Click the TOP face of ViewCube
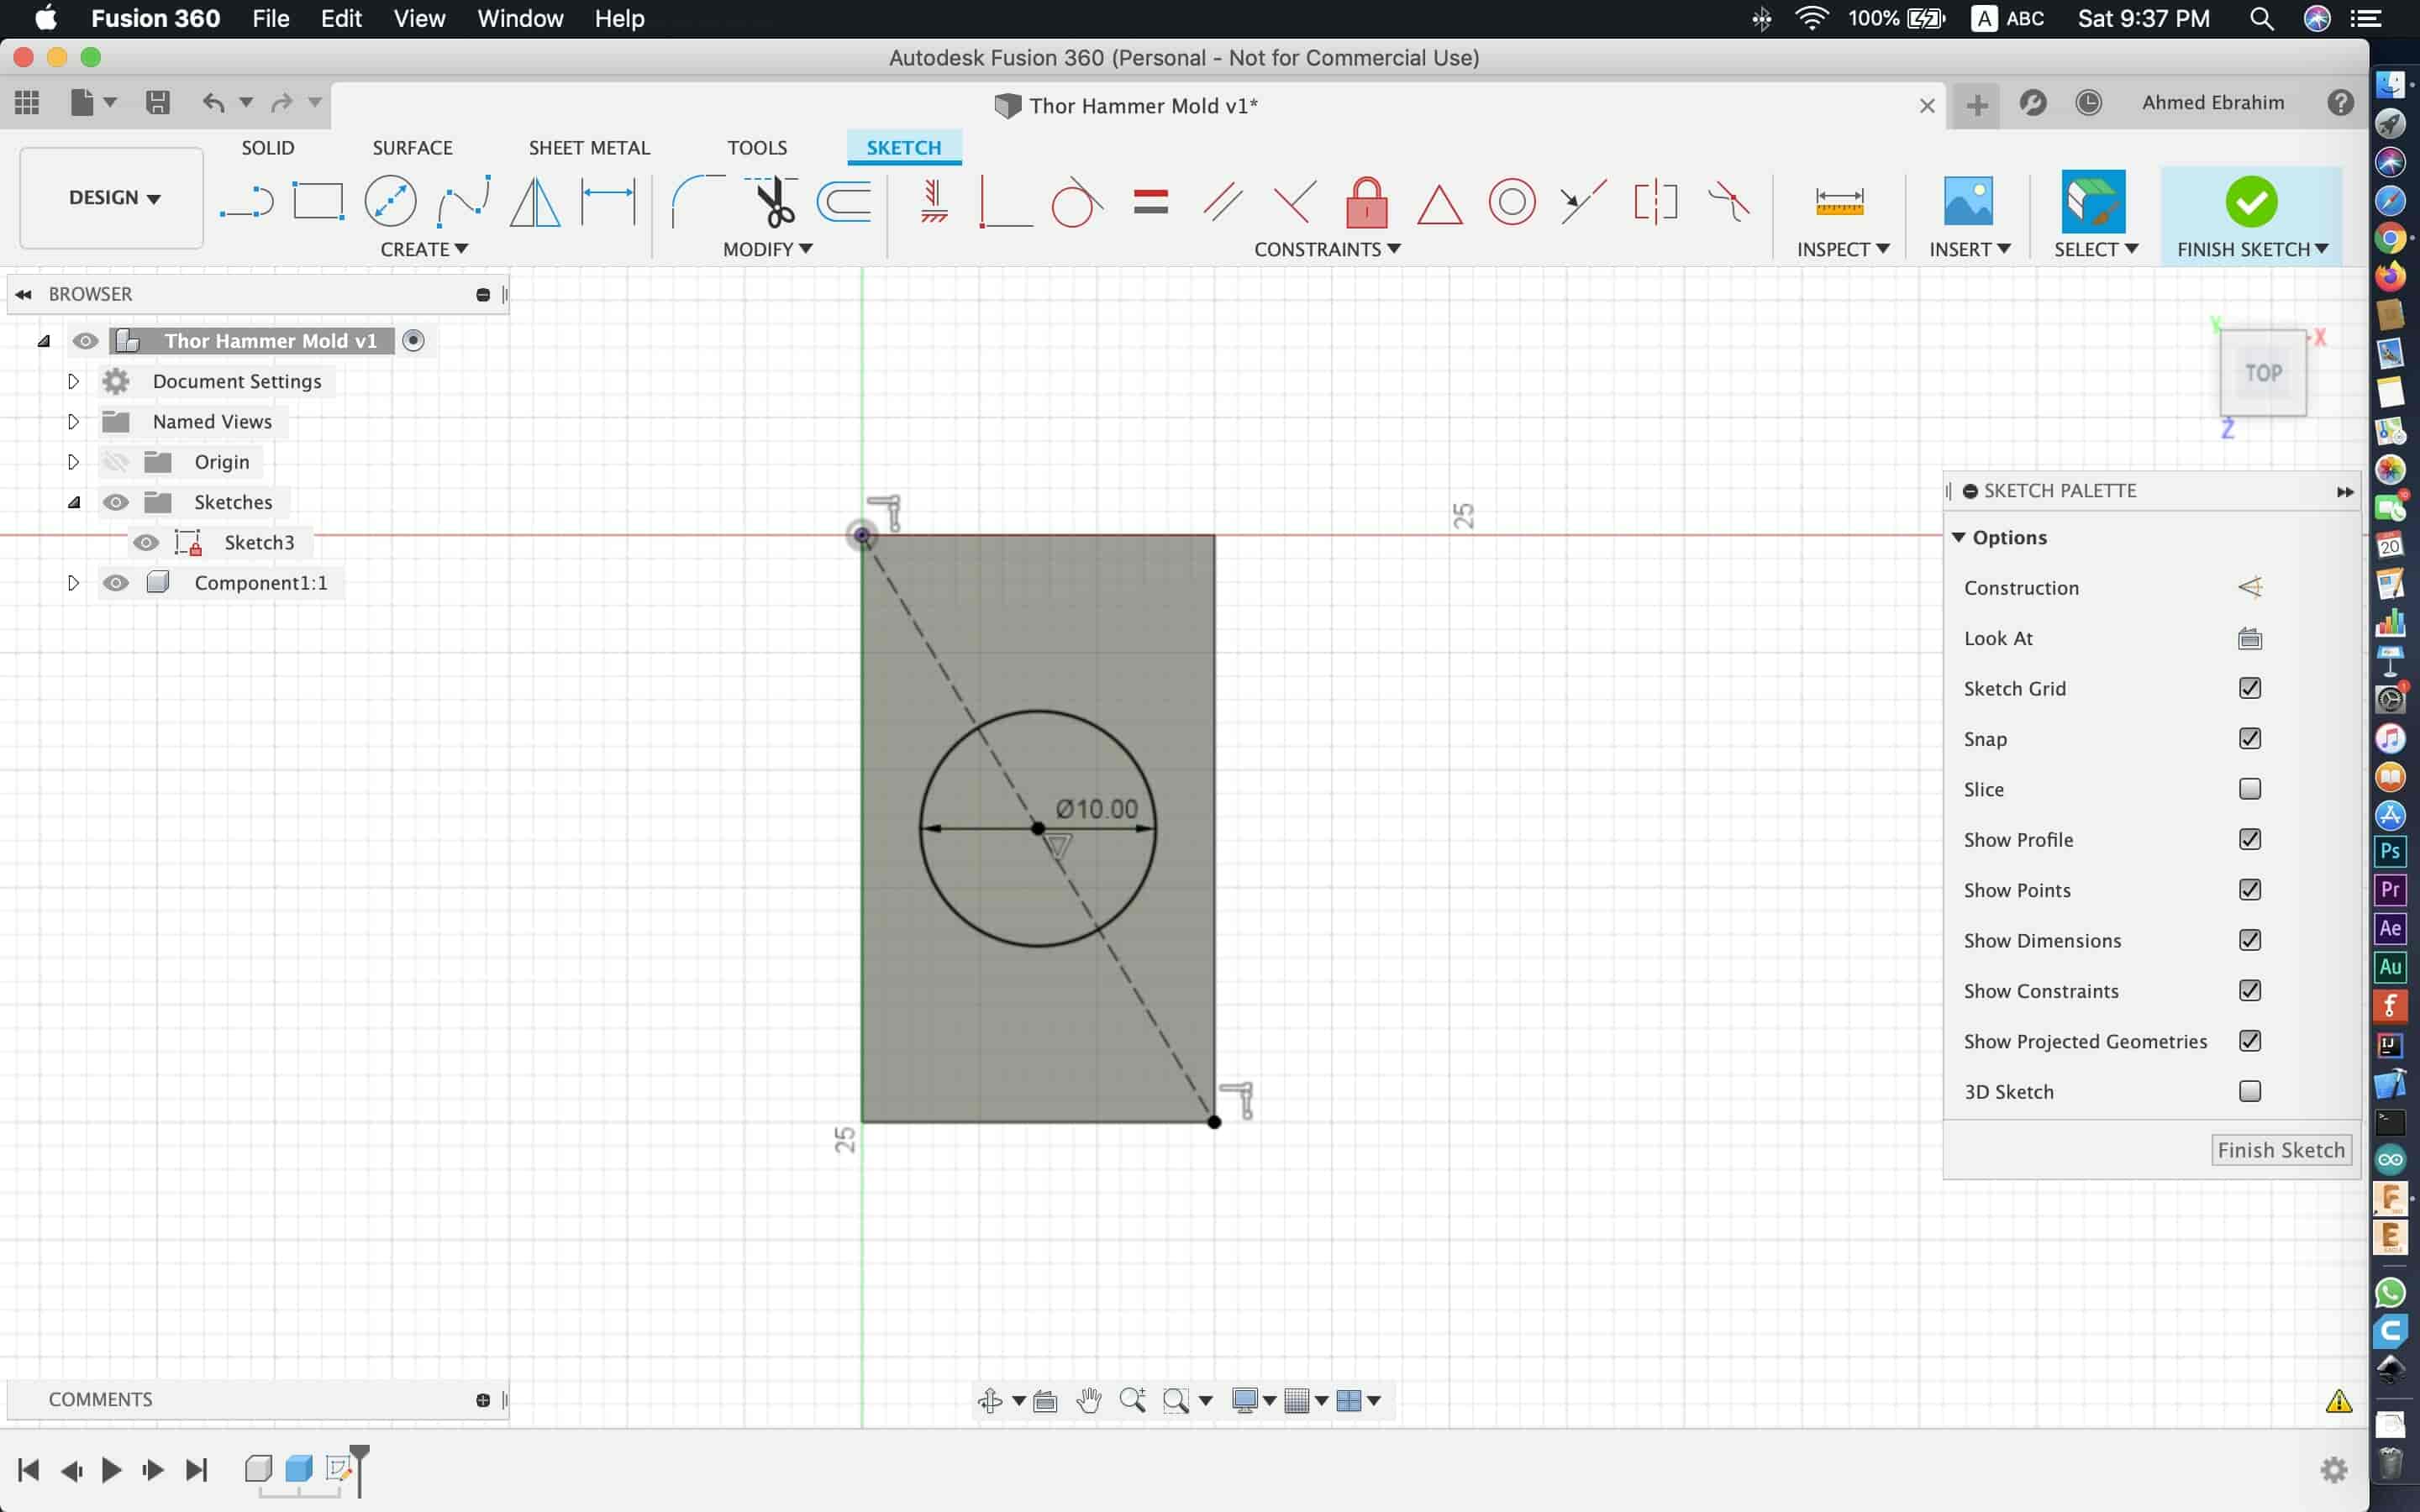 [2263, 373]
